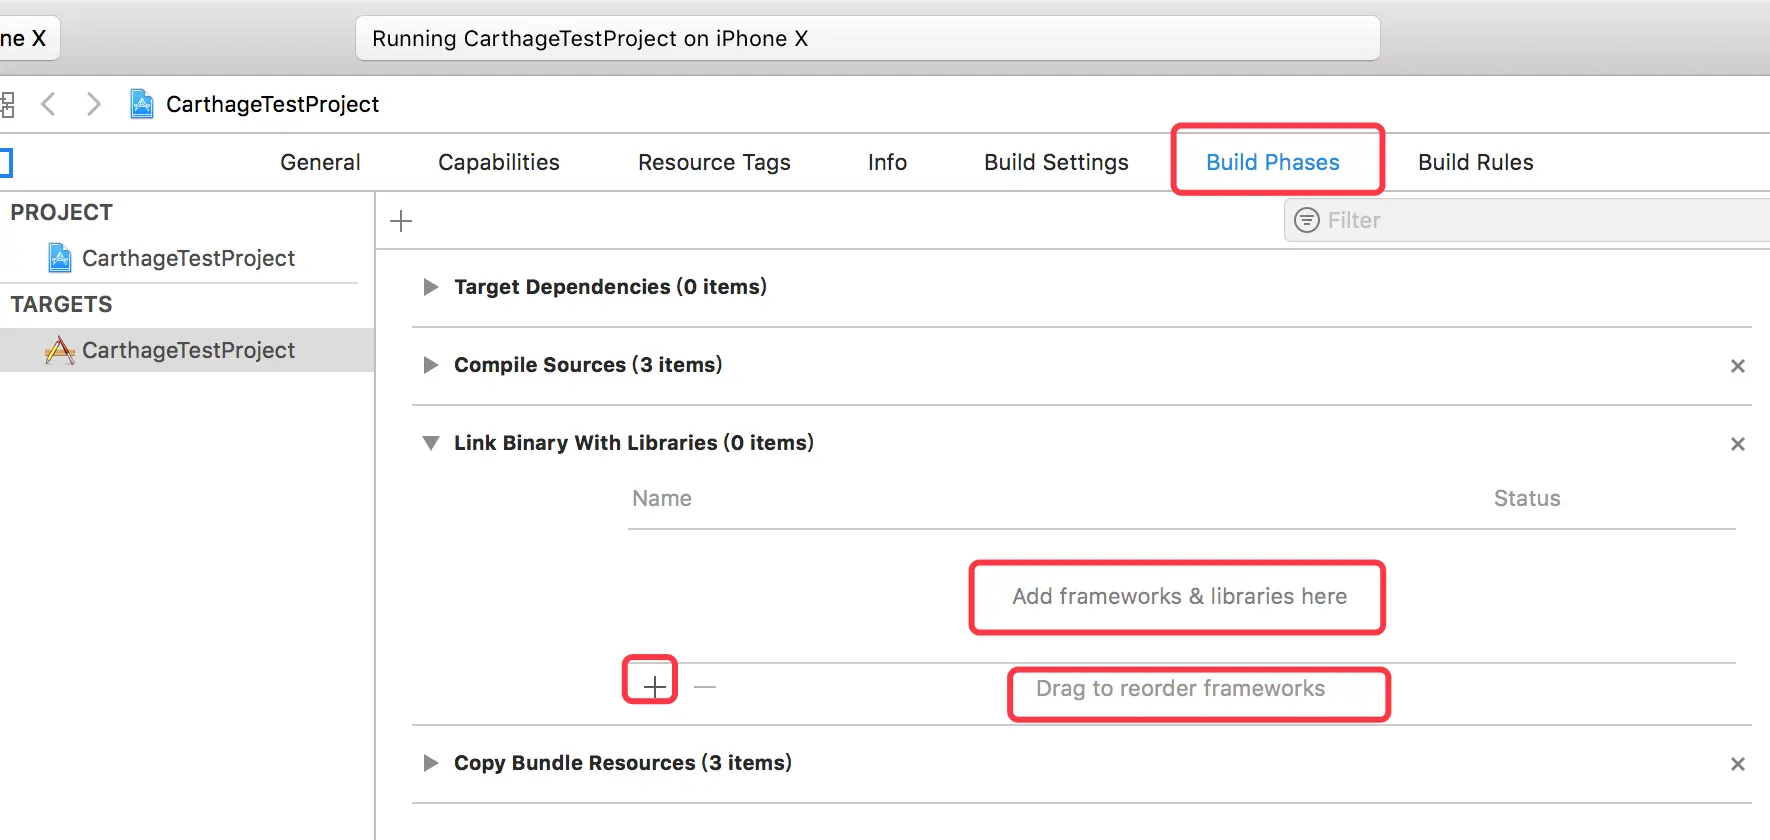Navigate back with the left chevron
This screenshot has height=840, width=1770.
(48, 104)
